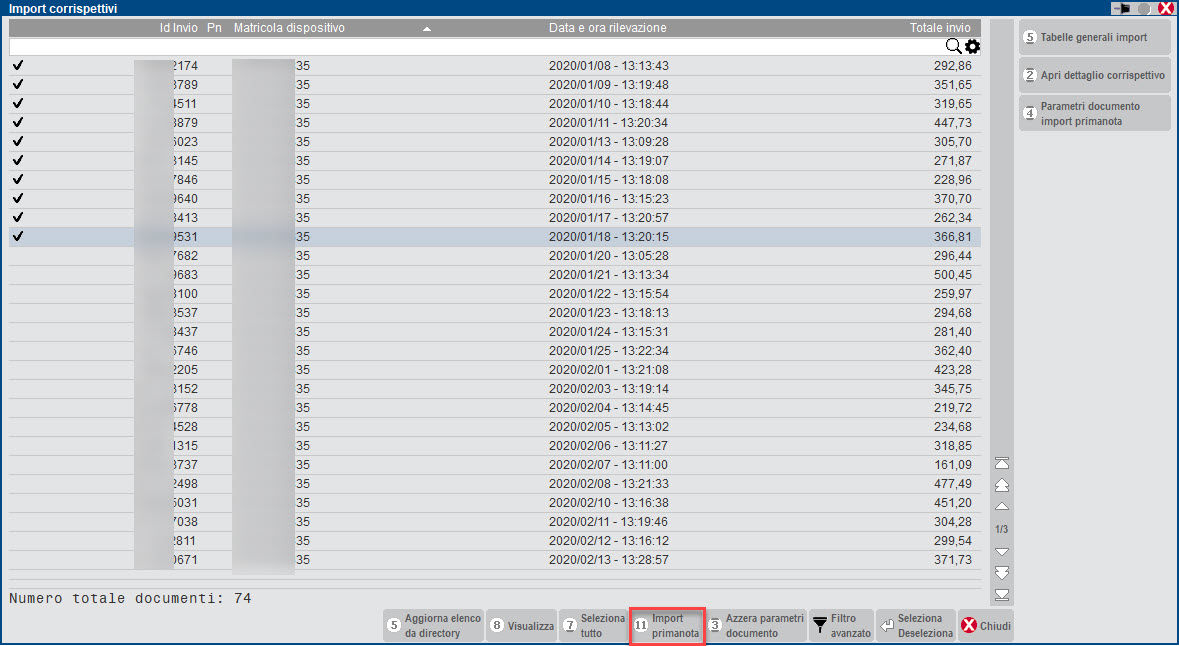Jump to last page with bottom arrow

point(1002,595)
